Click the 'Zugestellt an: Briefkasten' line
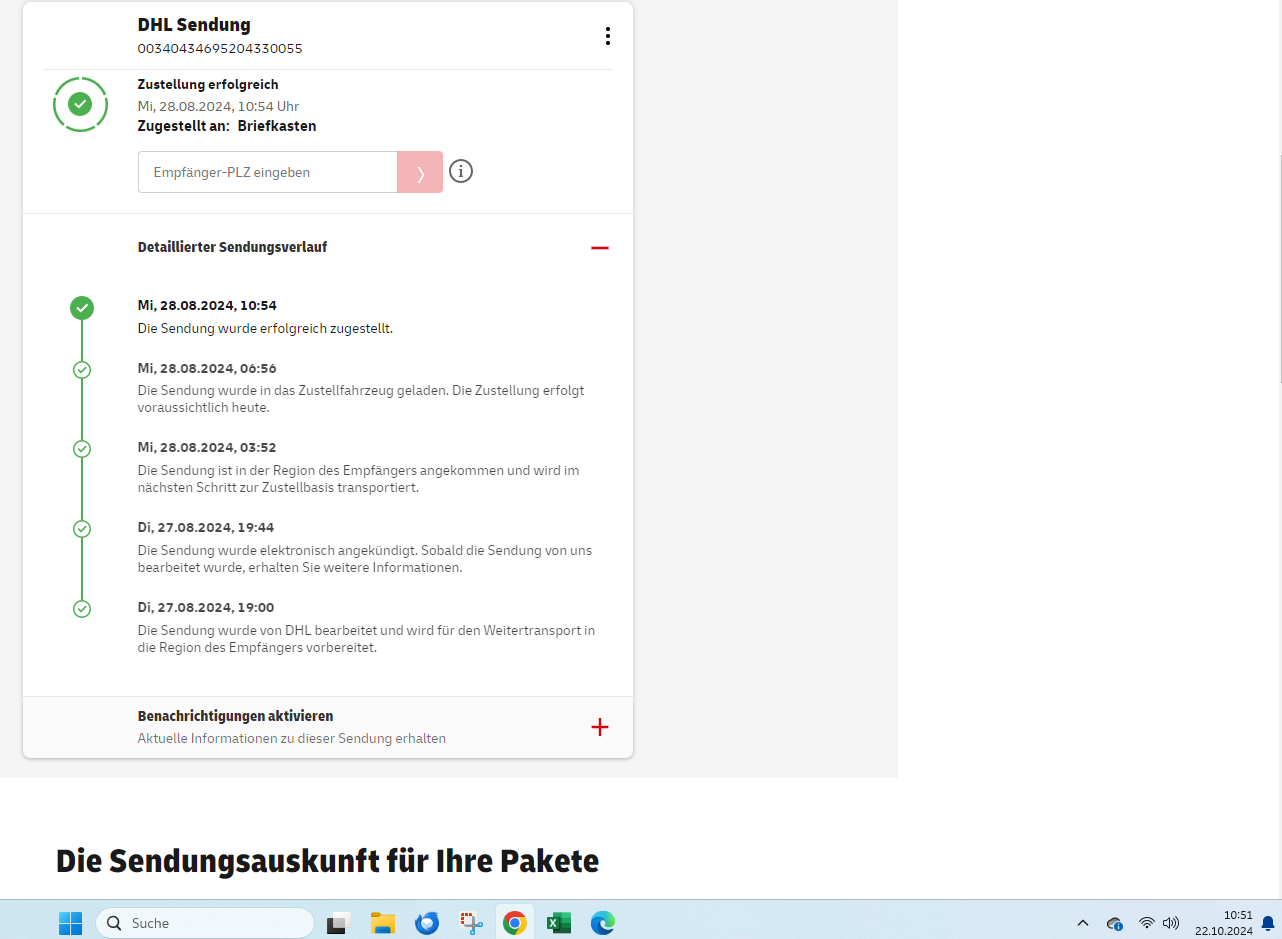Image resolution: width=1282 pixels, height=939 pixels. (227, 126)
